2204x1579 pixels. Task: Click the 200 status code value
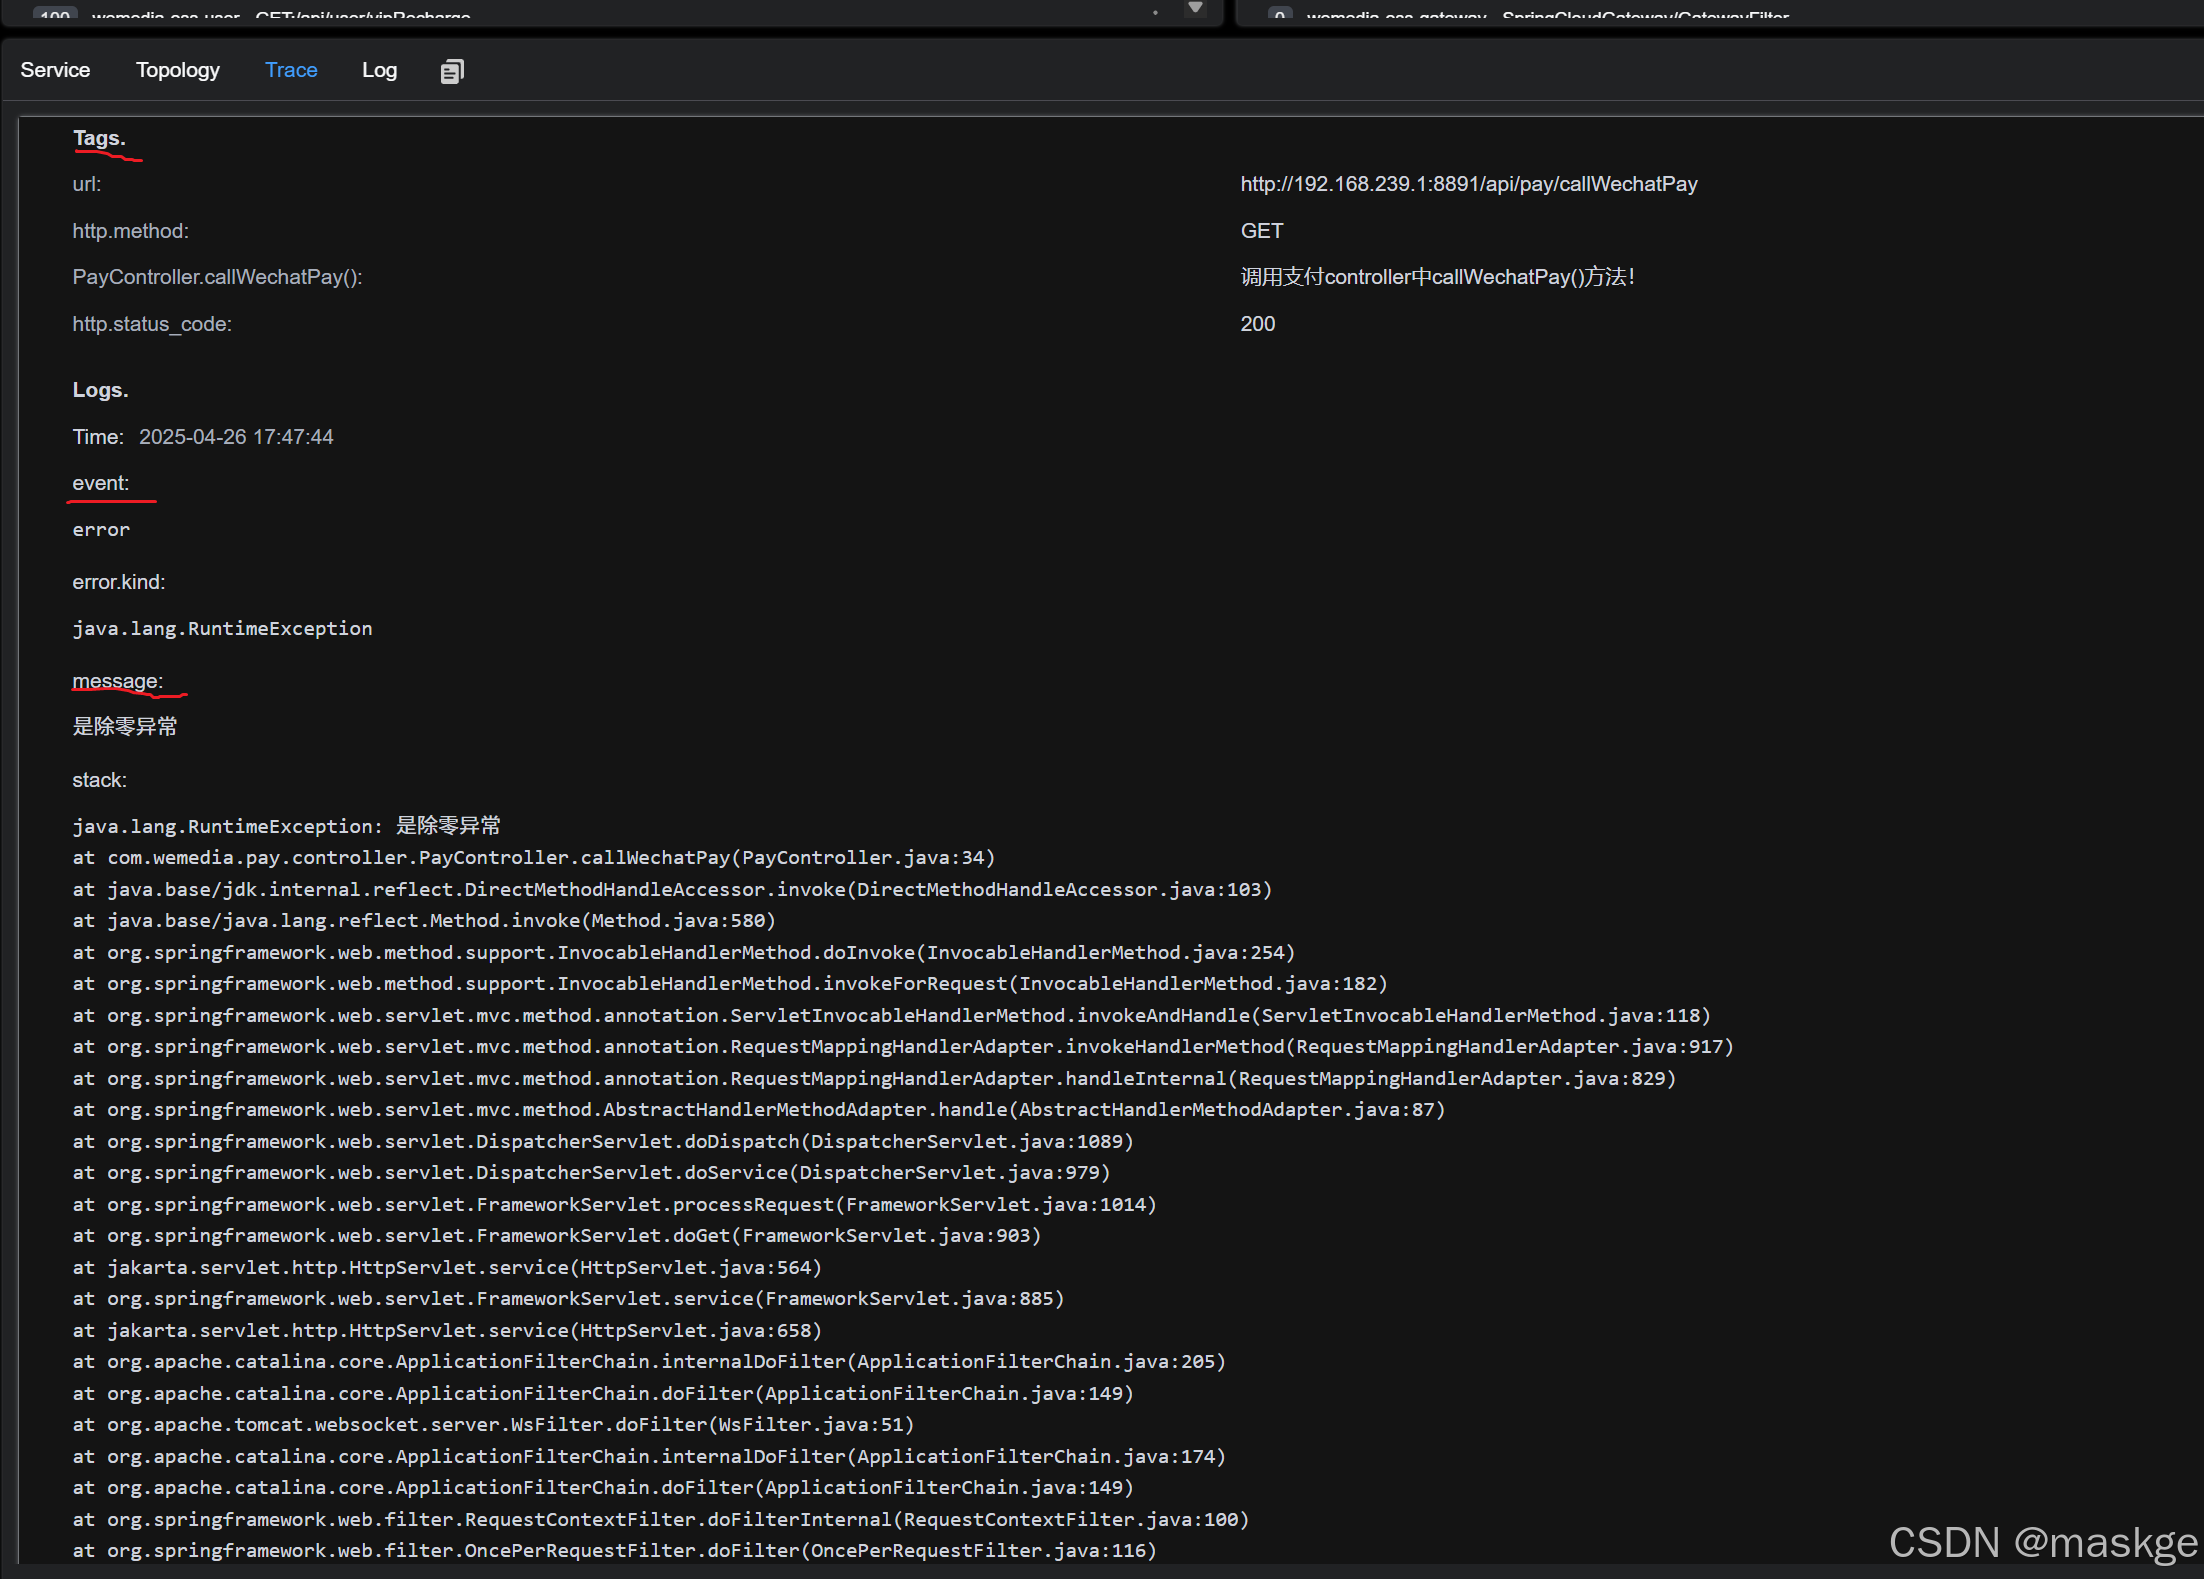coord(1257,324)
